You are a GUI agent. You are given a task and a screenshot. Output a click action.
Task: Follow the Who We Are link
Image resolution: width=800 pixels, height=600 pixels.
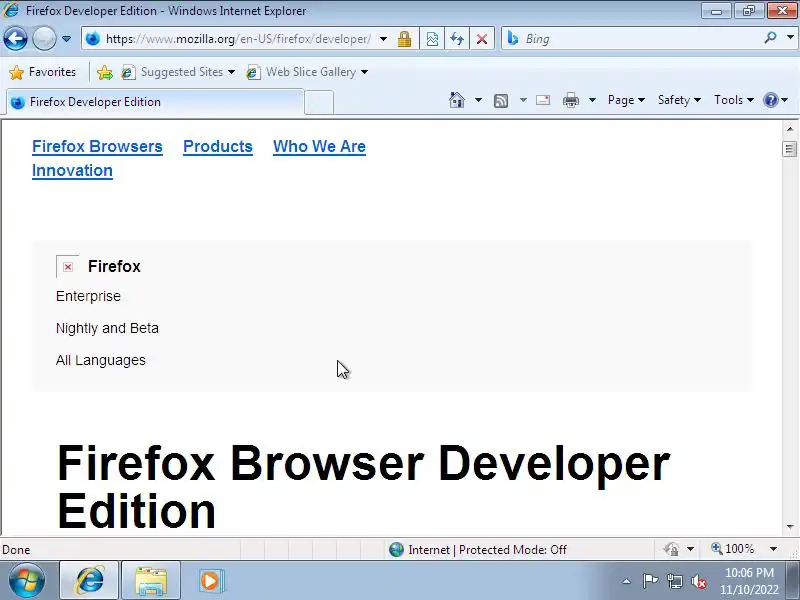click(319, 146)
